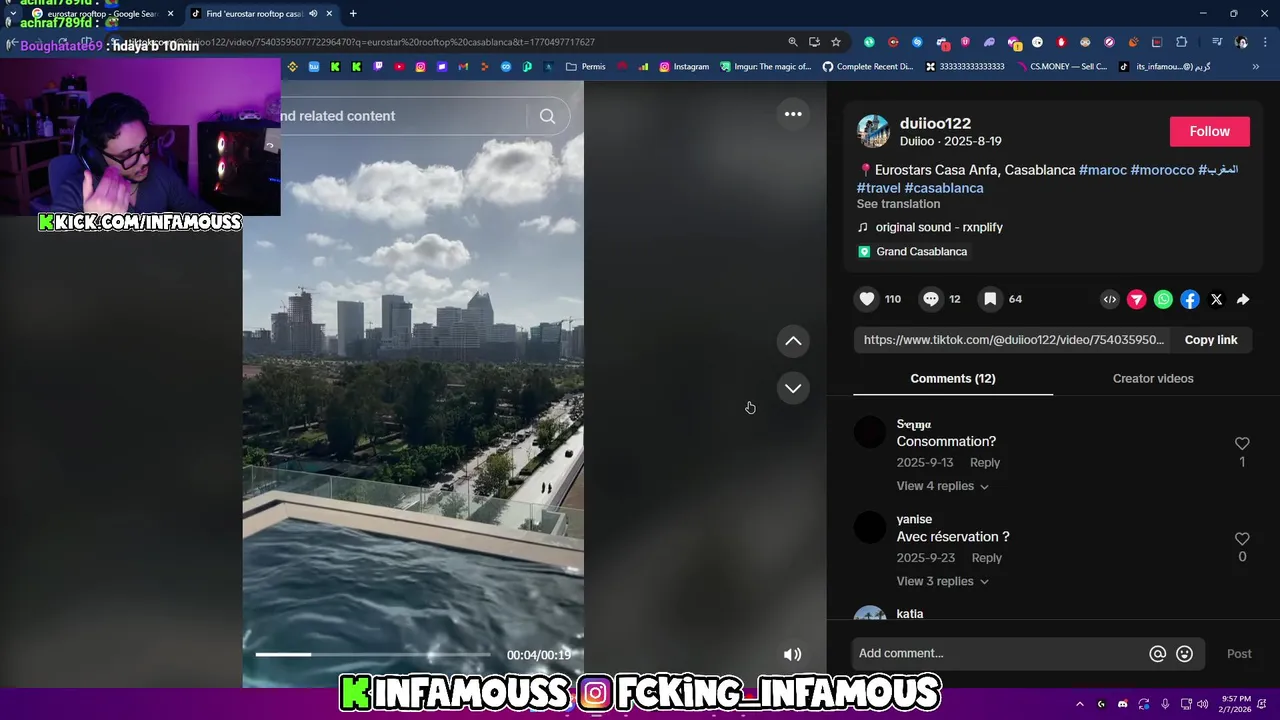
Task: Go to the next video arrow
Action: [x=793, y=388]
